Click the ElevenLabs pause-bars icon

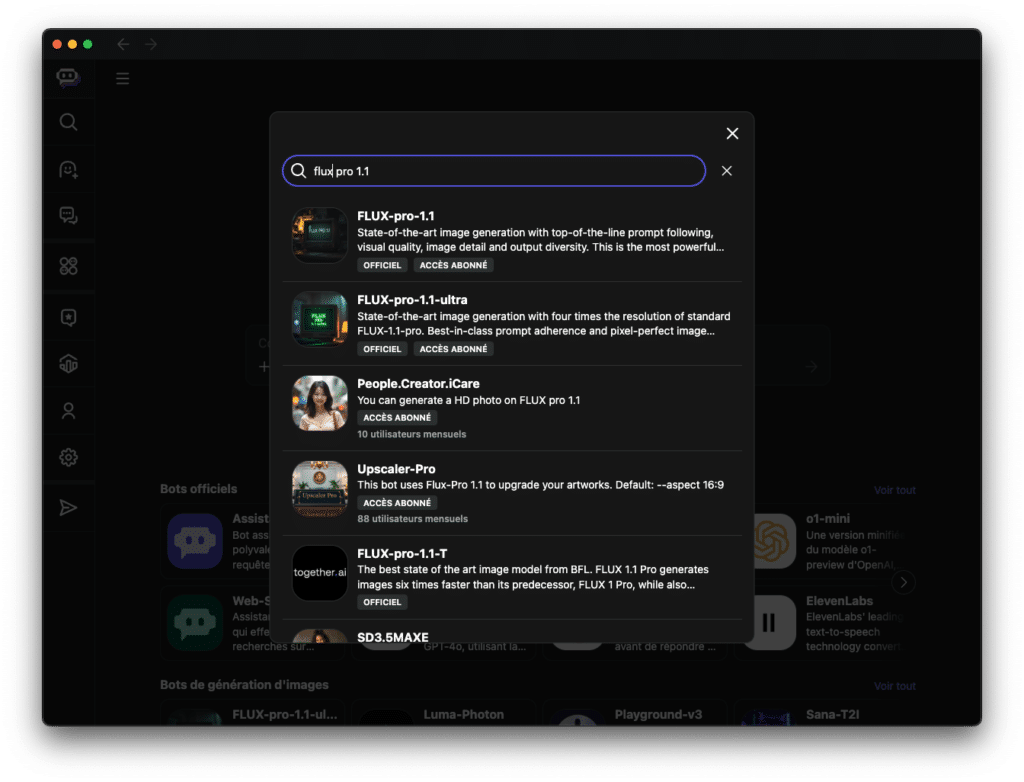769,623
